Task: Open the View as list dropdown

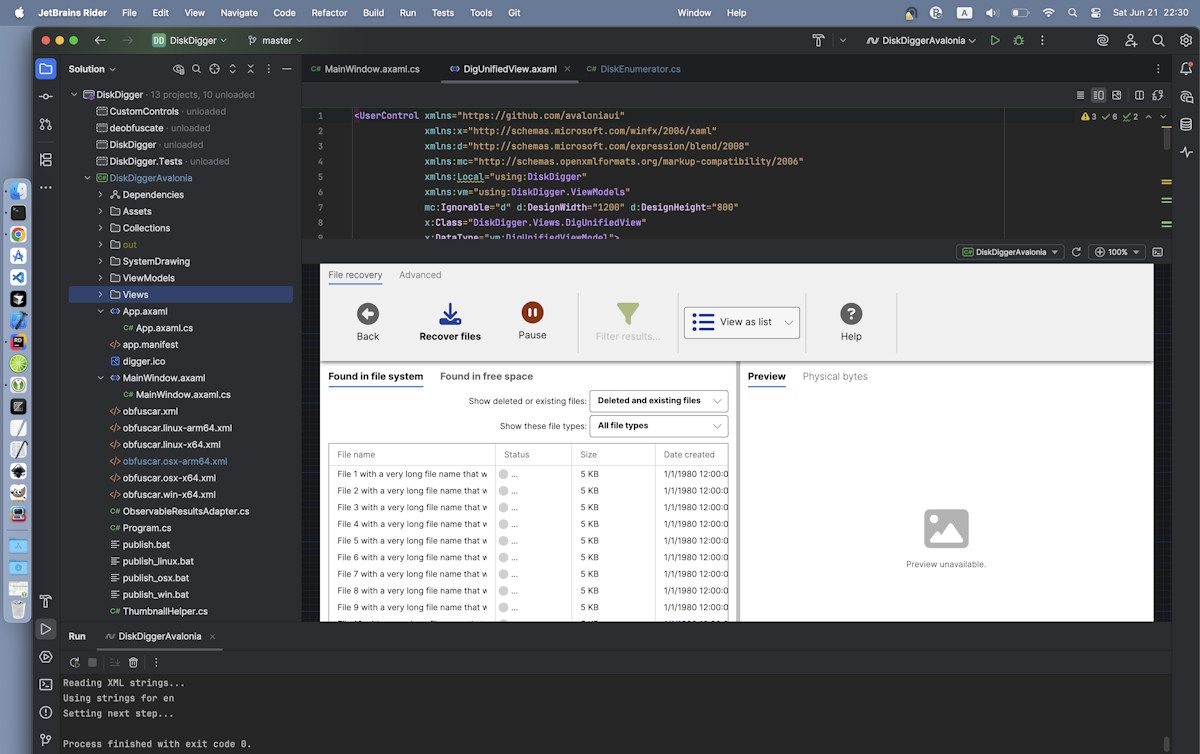Action: click(x=742, y=322)
